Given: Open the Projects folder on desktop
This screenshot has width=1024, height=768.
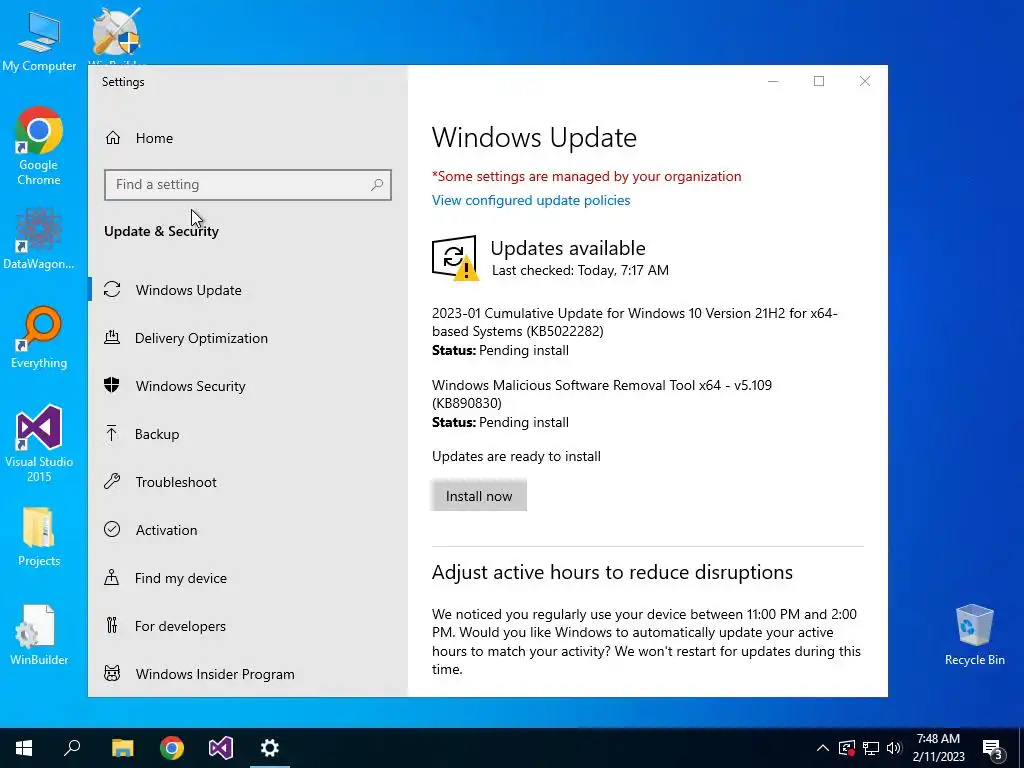Looking at the screenshot, I should pos(39,537).
